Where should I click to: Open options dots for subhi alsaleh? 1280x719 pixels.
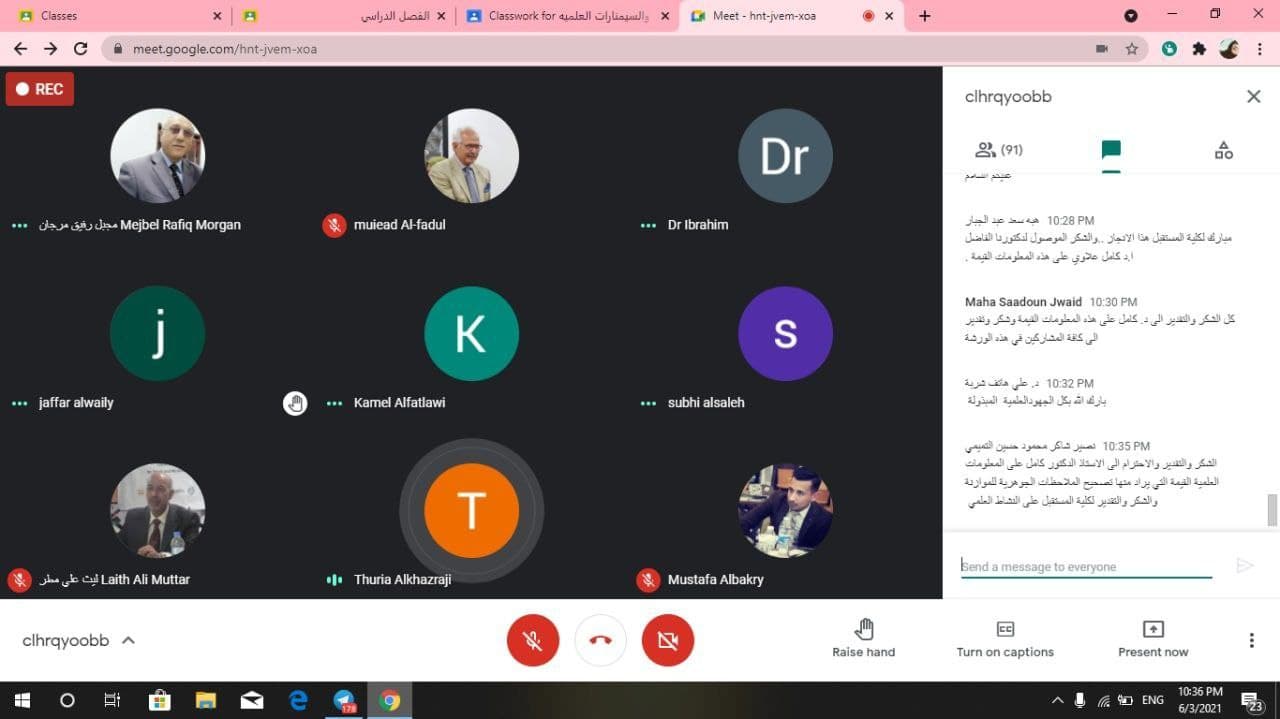tap(648, 403)
